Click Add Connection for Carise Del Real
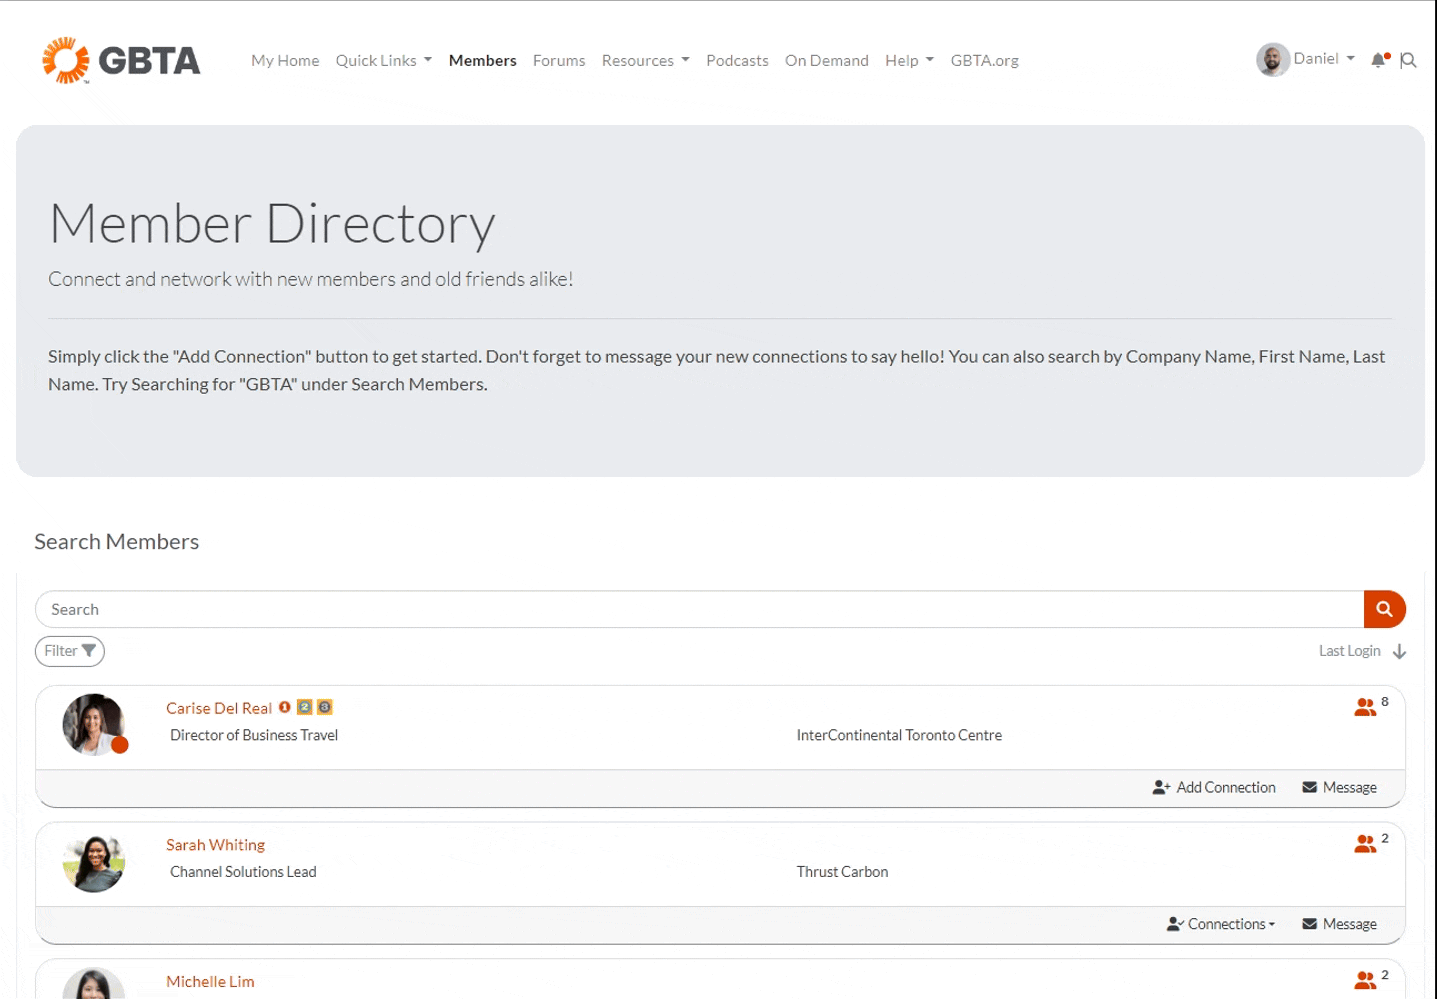The width and height of the screenshot is (1437, 999). (1225, 787)
